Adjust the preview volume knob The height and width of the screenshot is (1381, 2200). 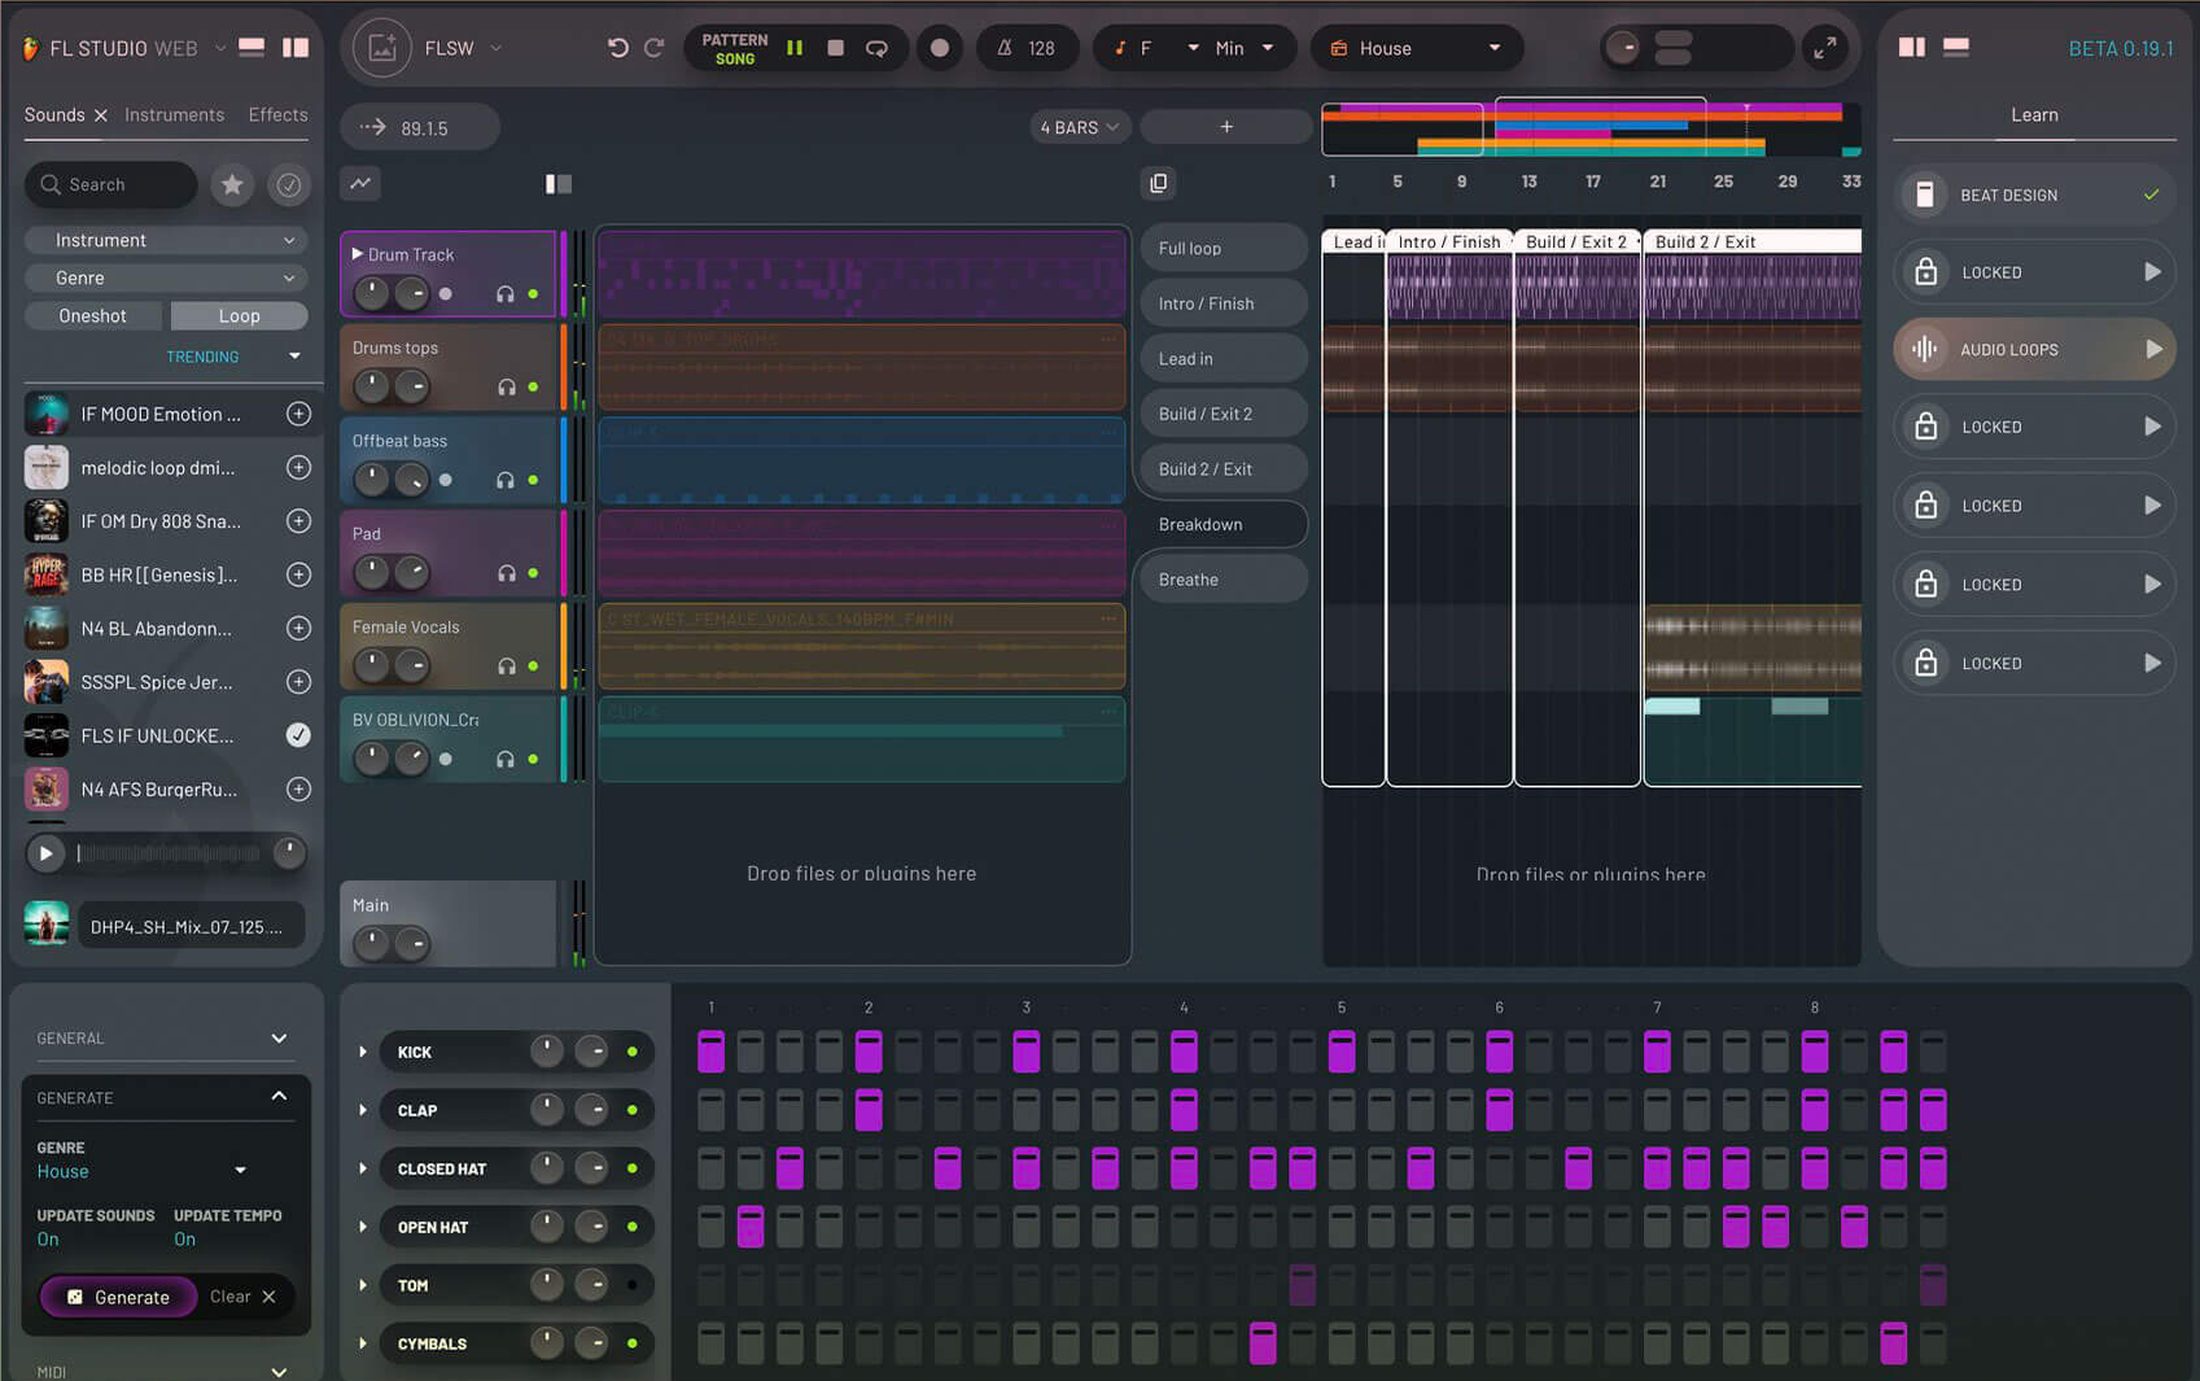(x=289, y=853)
